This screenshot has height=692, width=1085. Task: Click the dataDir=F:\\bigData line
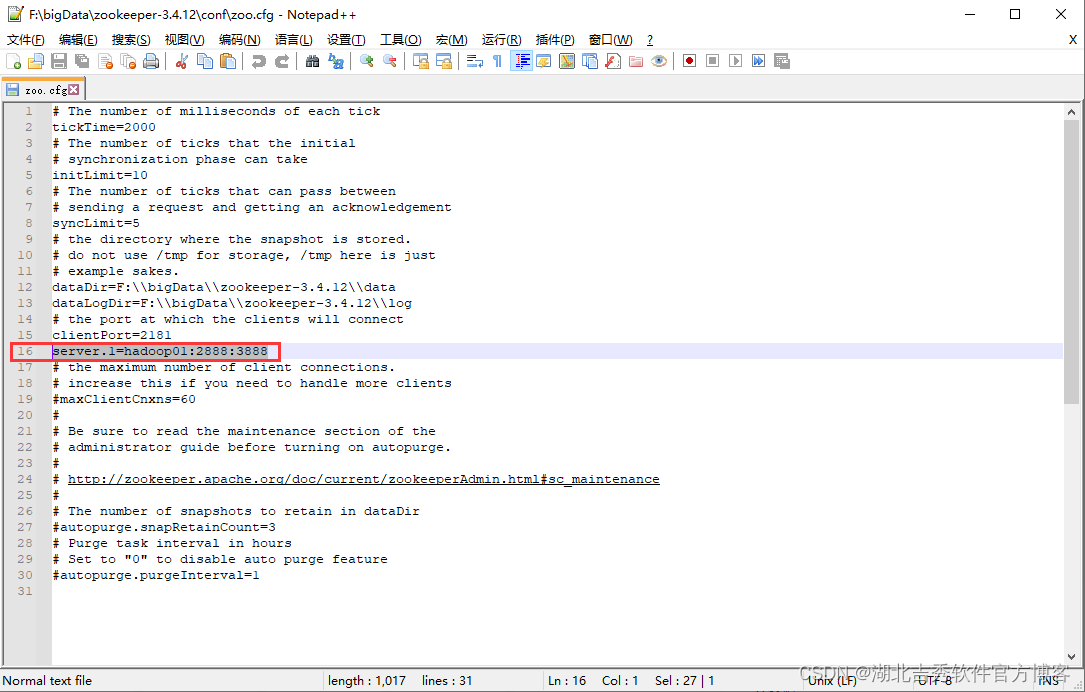tap(224, 286)
